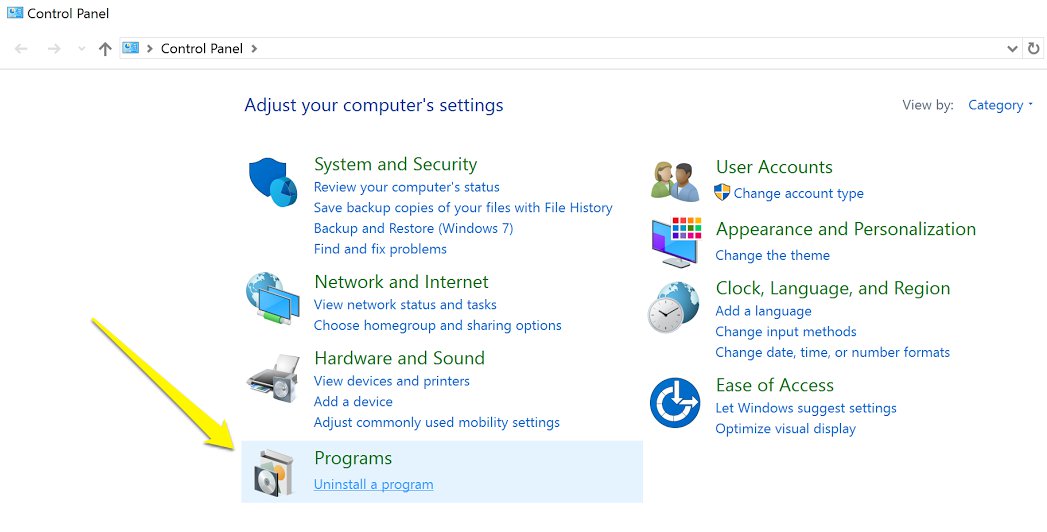Open View devices and printers
1047x532 pixels.
[391, 381]
